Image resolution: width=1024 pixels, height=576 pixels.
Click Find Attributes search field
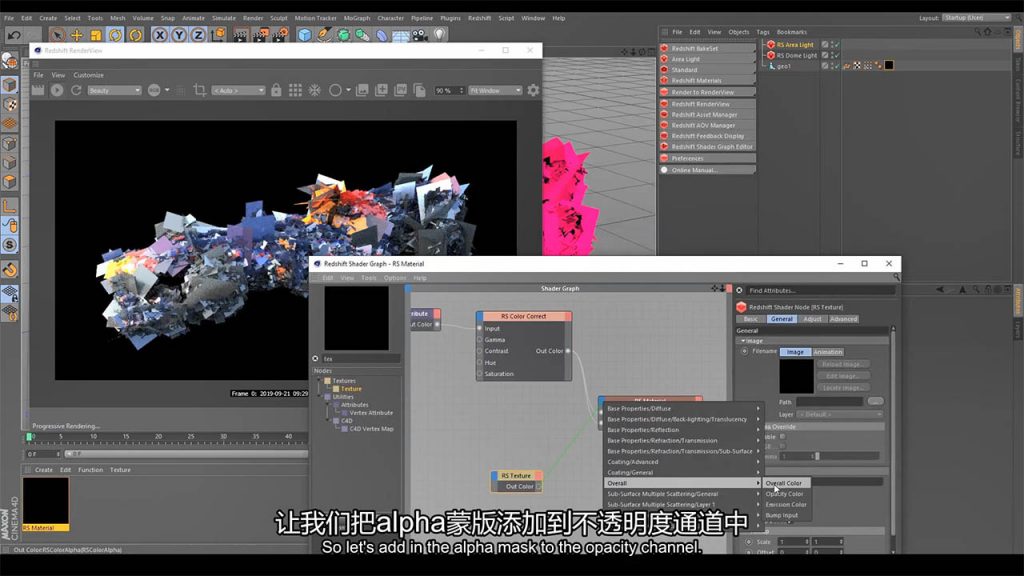click(820, 291)
